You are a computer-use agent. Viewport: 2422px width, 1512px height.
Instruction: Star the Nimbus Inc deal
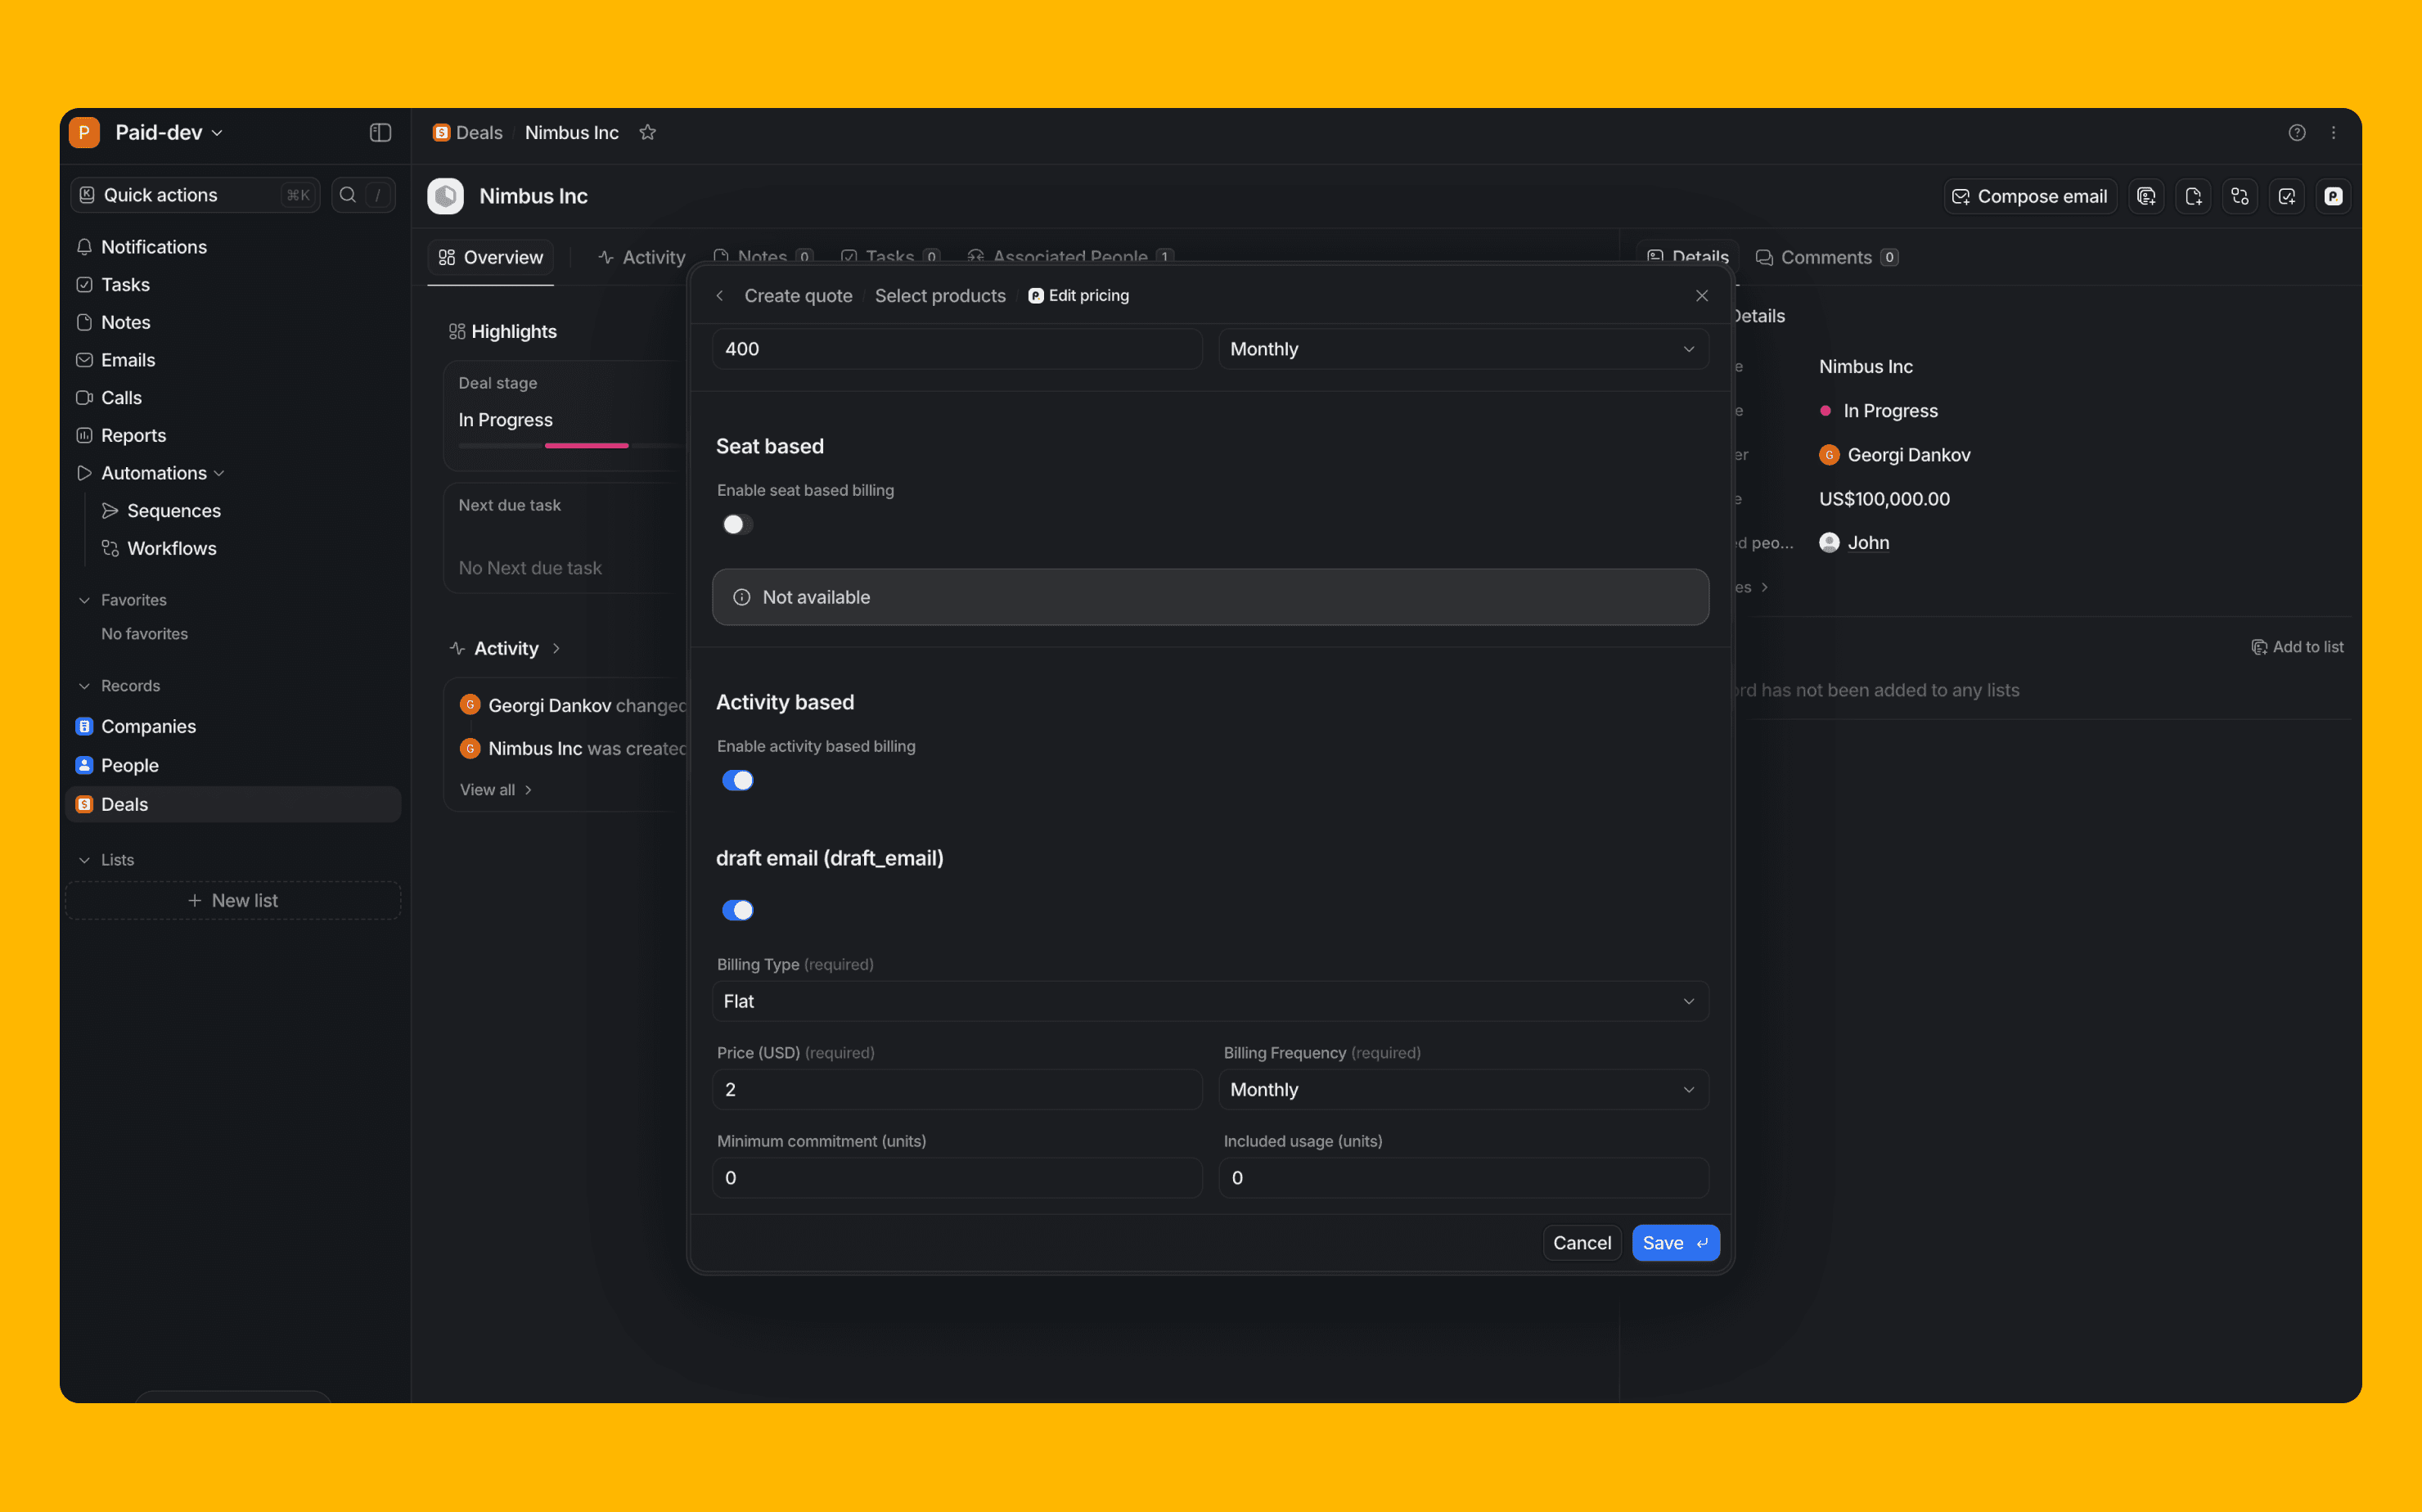pos(647,133)
